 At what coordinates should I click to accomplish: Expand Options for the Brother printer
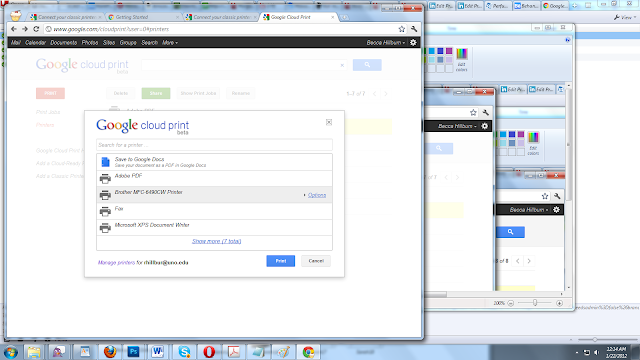317,195
